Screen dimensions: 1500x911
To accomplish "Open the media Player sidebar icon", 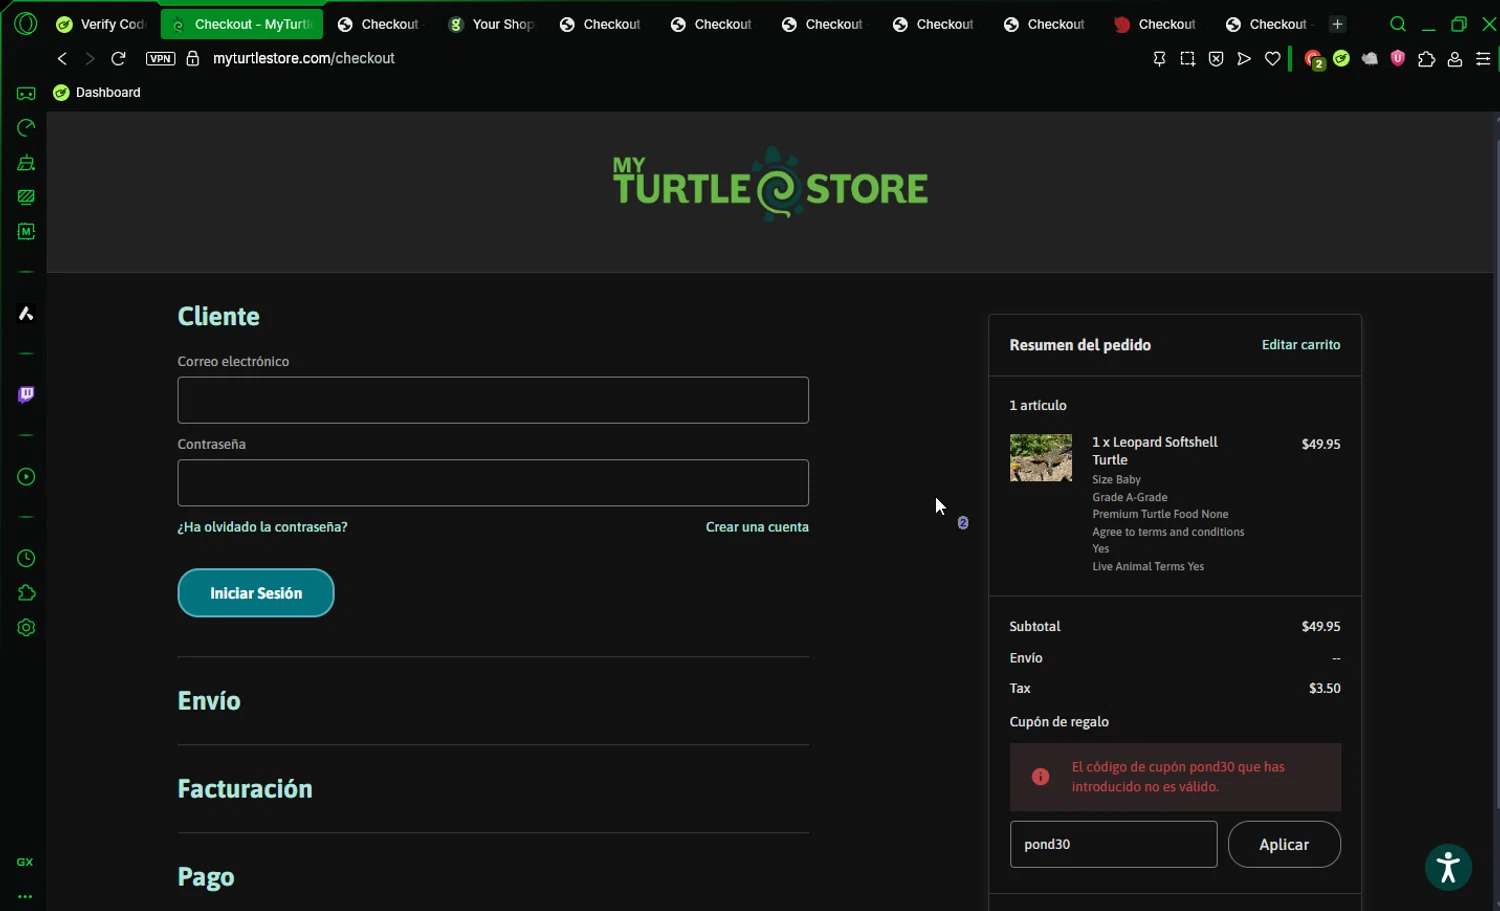I will pyautogui.click(x=26, y=477).
